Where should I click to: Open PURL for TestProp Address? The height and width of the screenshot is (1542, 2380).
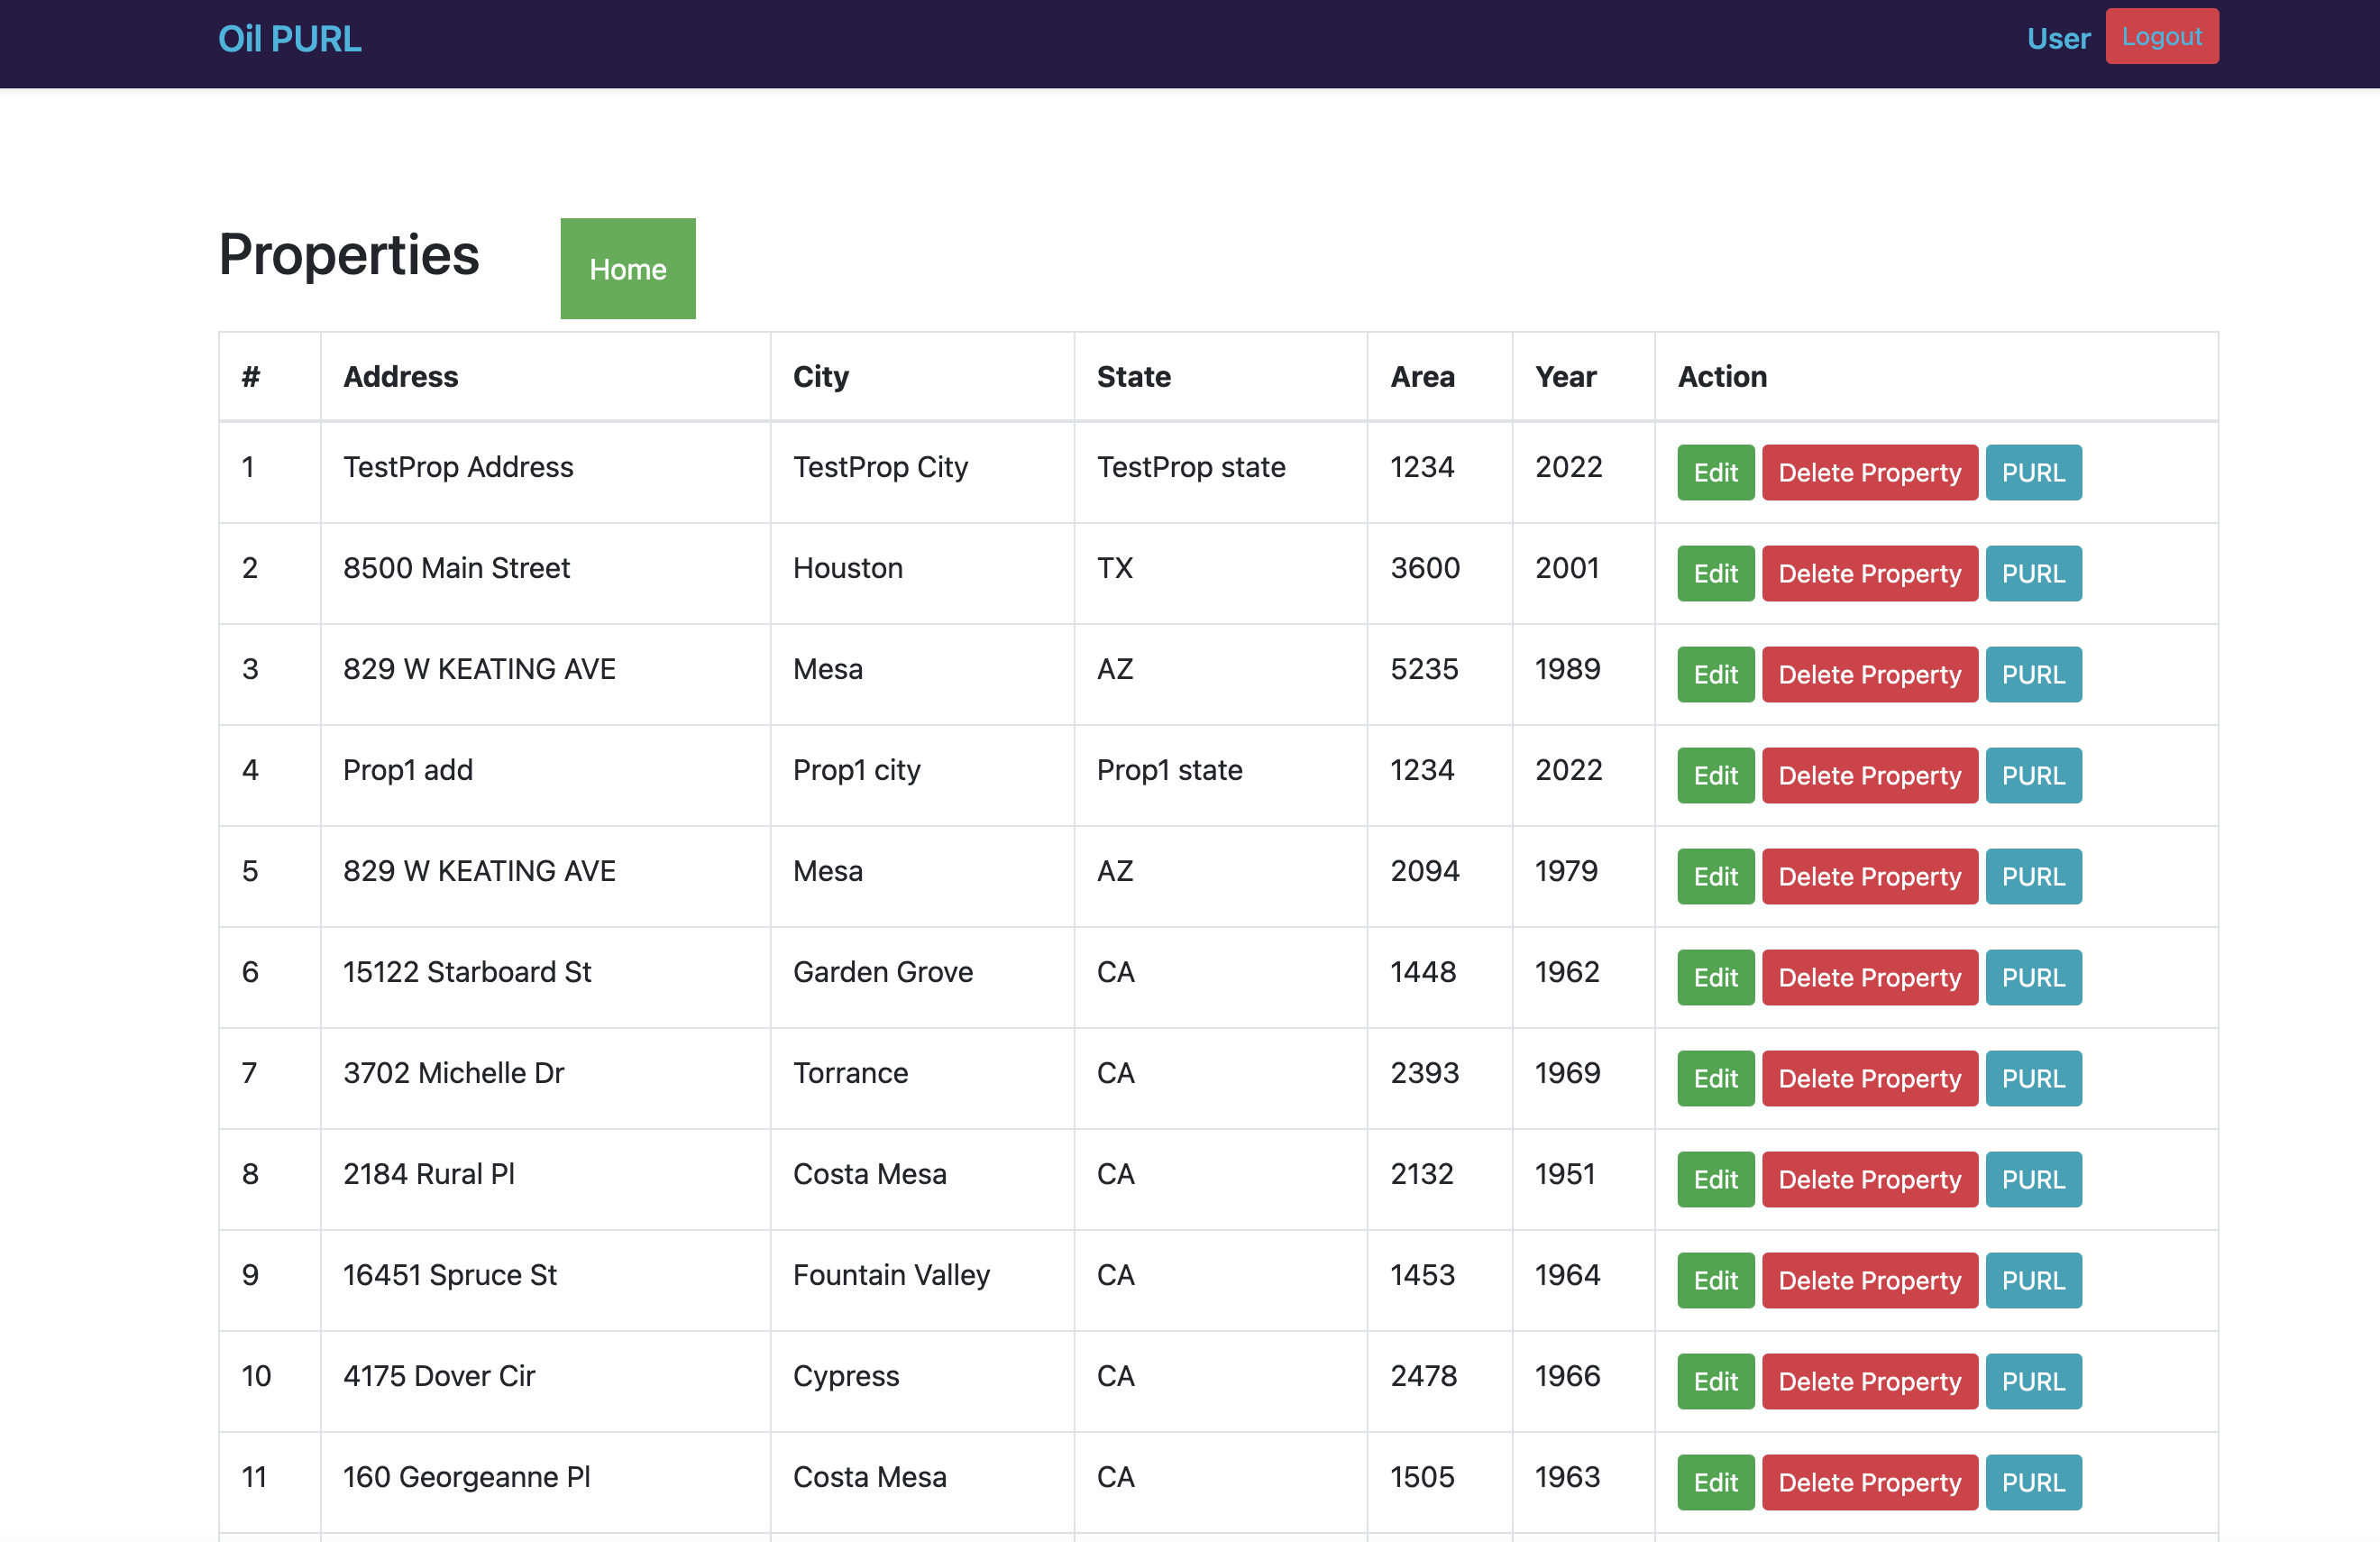click(2032, 473)
